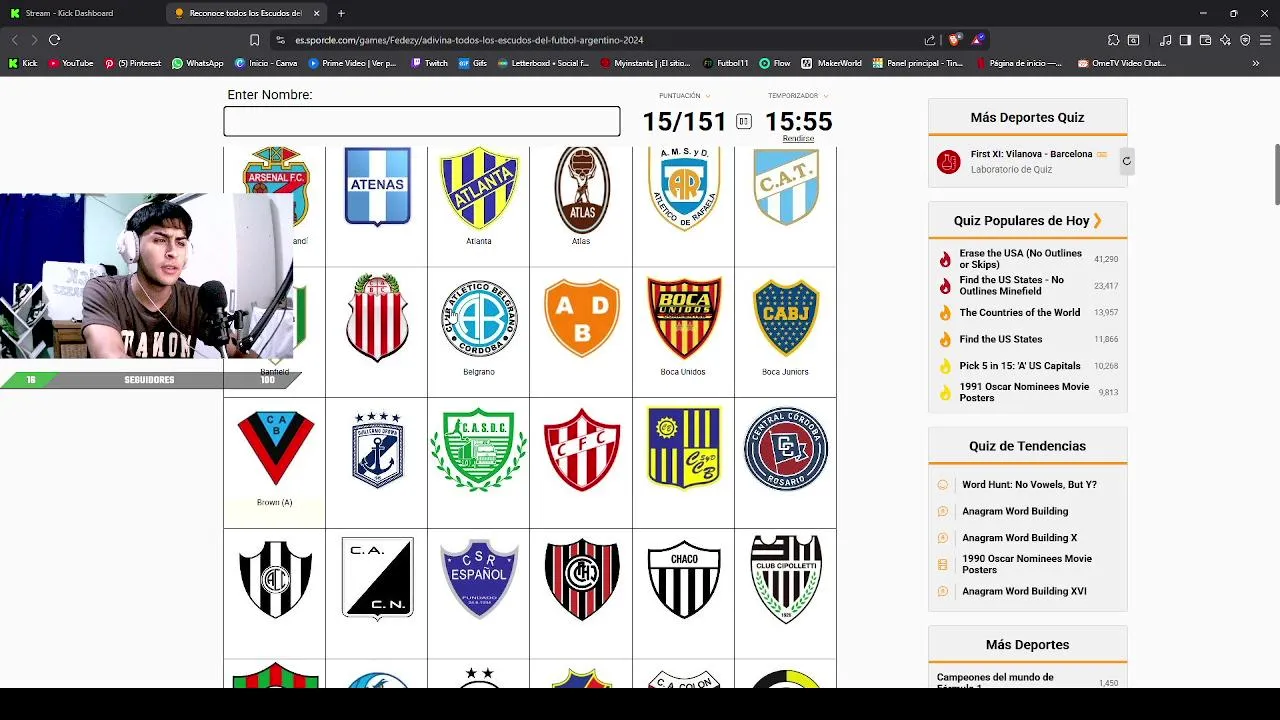Image resolution: width=1280 pixels, height=720 pixels.
Task: Open Brave Rewards triangle icon
Action: (978, 40)
